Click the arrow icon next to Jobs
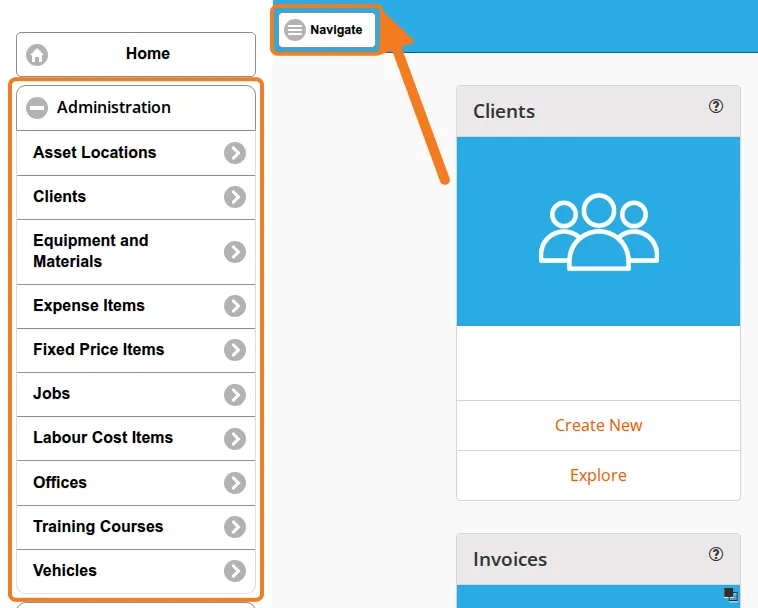The height and width of the screenshot is (608, 758). tap(235, 394)
